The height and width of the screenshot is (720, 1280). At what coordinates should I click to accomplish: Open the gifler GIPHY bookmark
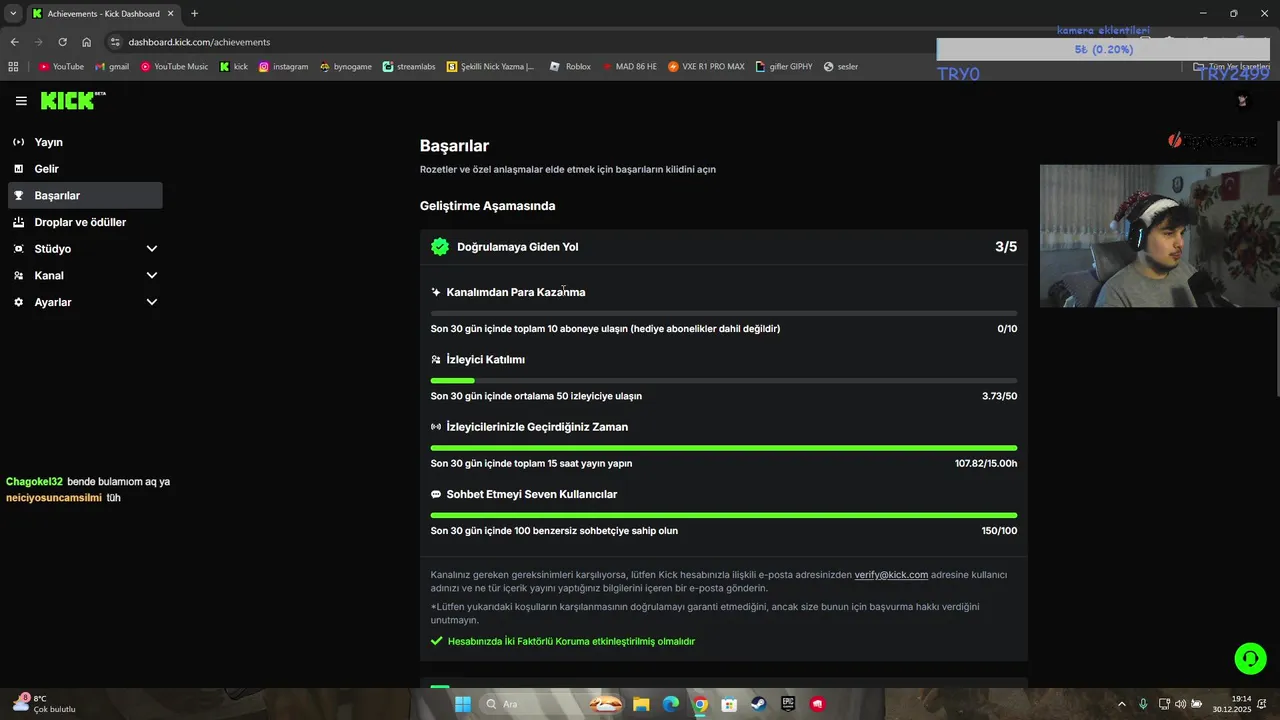pos(784,67)
